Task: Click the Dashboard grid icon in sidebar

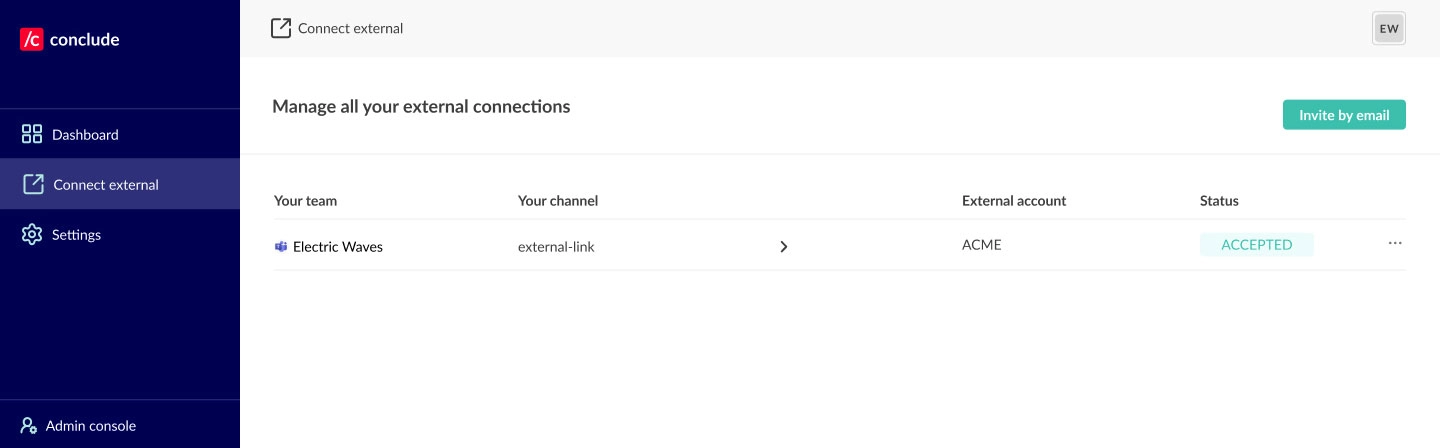Action: pyautogui.click(x=32, y=134)
